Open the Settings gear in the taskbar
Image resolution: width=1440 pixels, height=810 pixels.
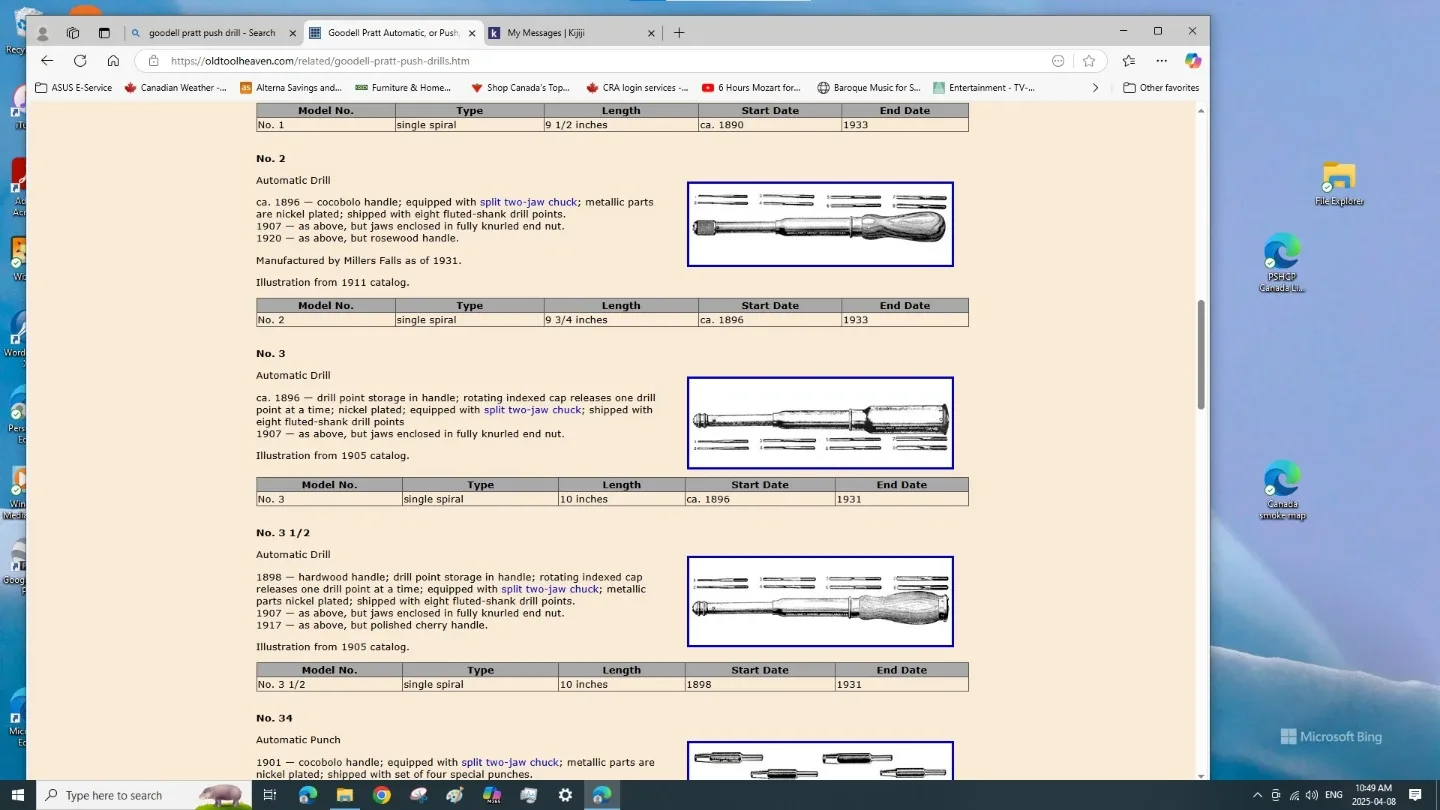(565, 795)
